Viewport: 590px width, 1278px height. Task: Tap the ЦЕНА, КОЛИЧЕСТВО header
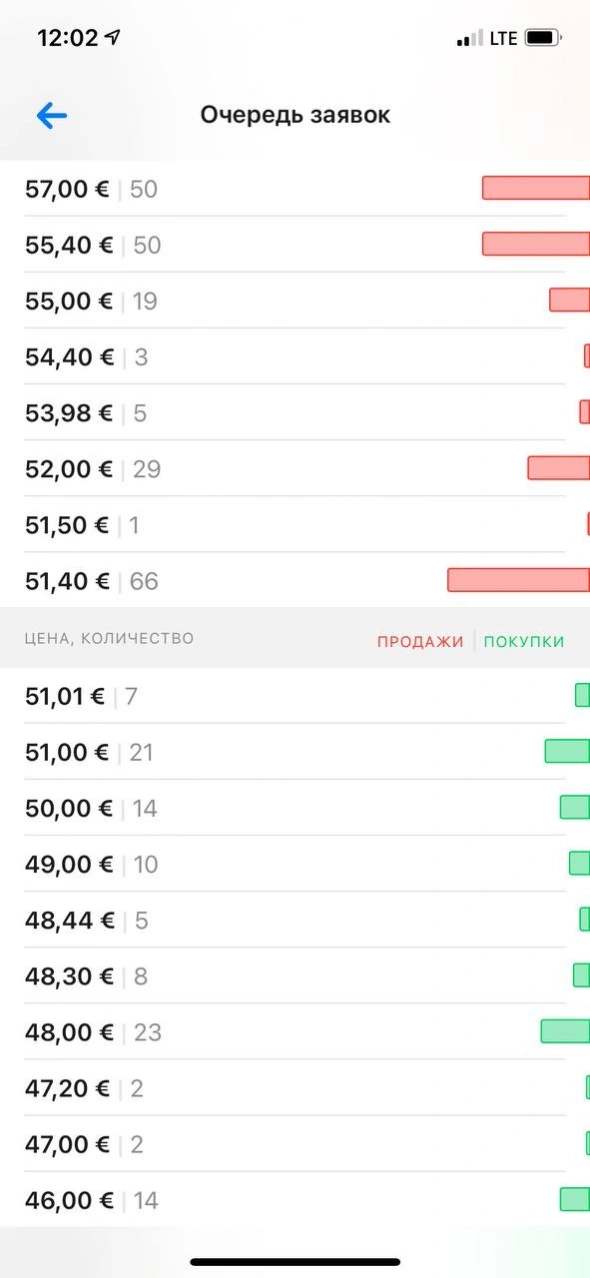(110, 638)
